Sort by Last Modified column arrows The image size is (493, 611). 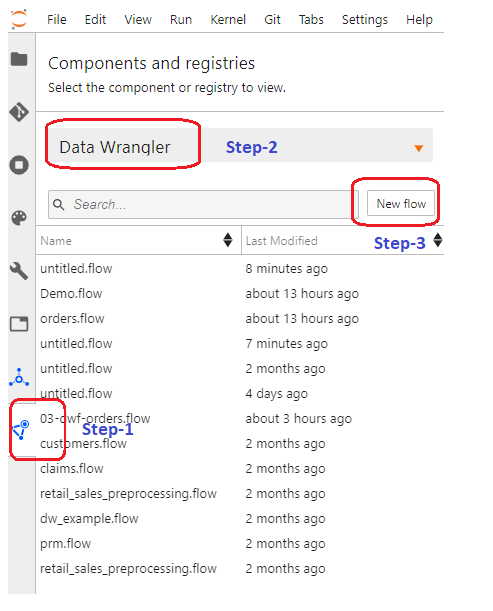pyautogui.click(x=438, y=240)
